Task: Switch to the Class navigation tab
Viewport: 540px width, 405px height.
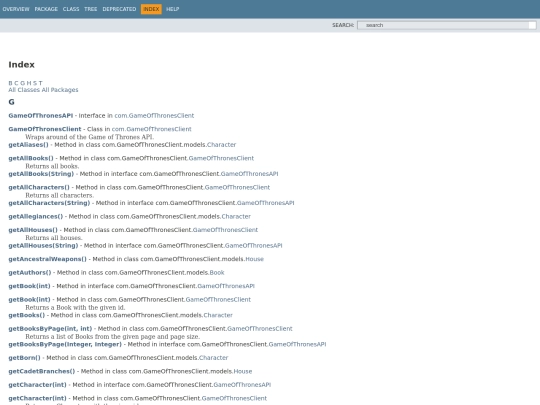Action: pyautogui.click(x=71, y=9)
